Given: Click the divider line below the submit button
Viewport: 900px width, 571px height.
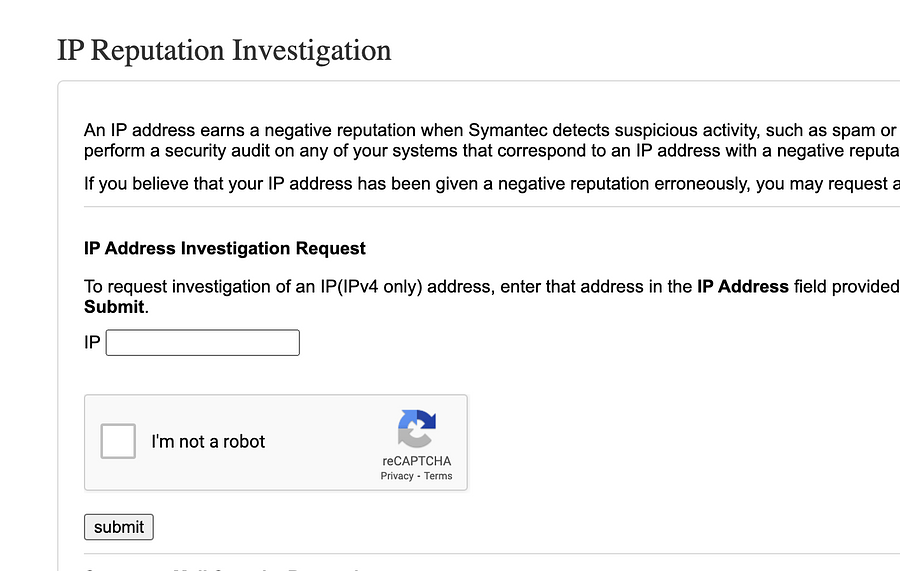Looking at the screenshot, I should [492, 554].
